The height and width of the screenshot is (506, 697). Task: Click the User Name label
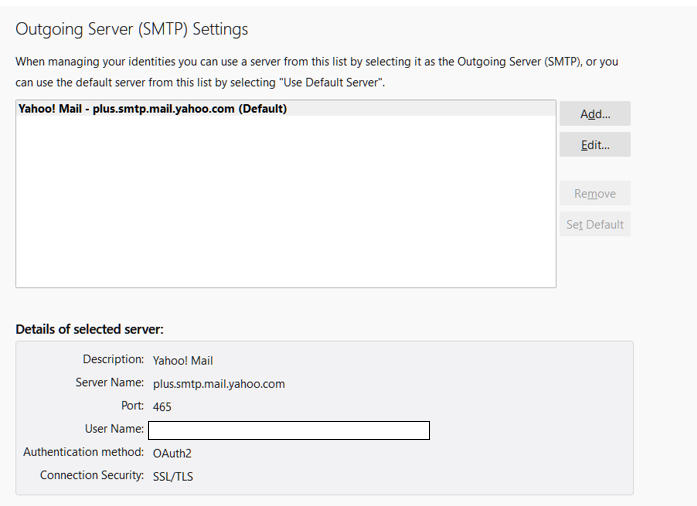click(x=114, y=429)
